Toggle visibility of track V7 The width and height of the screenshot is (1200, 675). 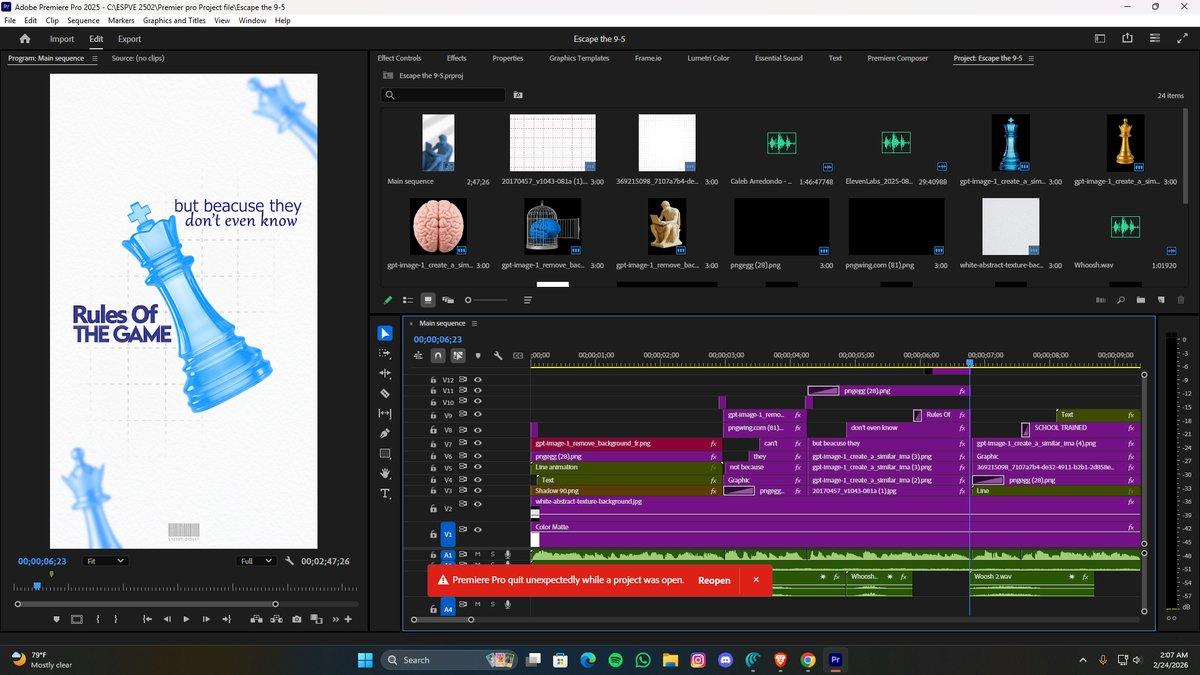(478, 443)
